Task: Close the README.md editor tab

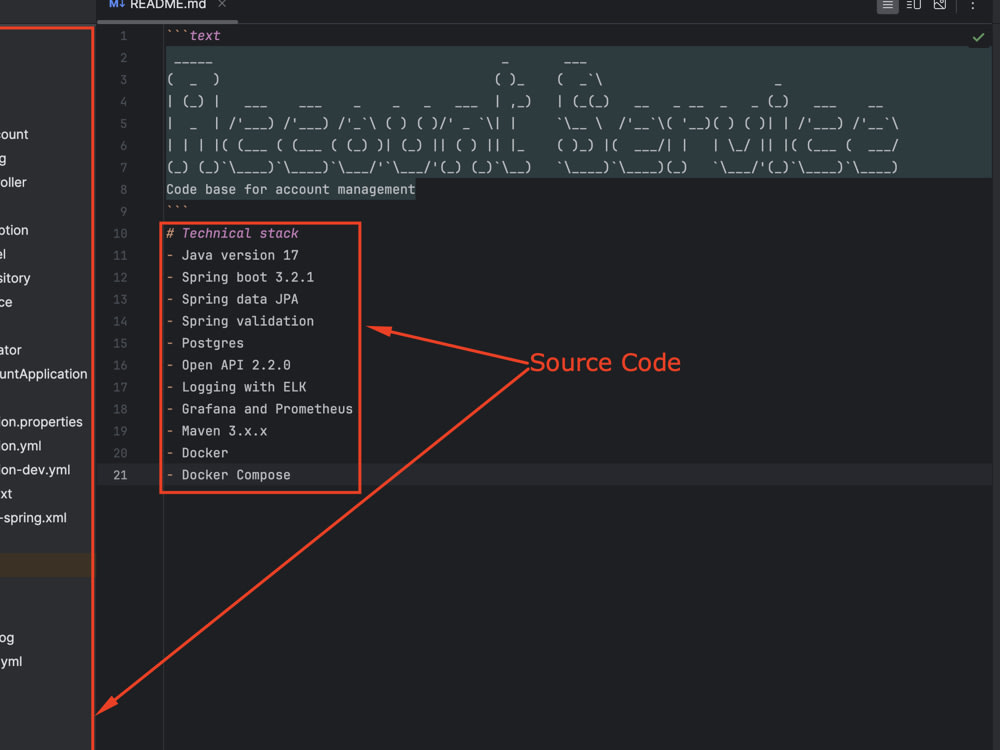Action: tap(222, 4)
